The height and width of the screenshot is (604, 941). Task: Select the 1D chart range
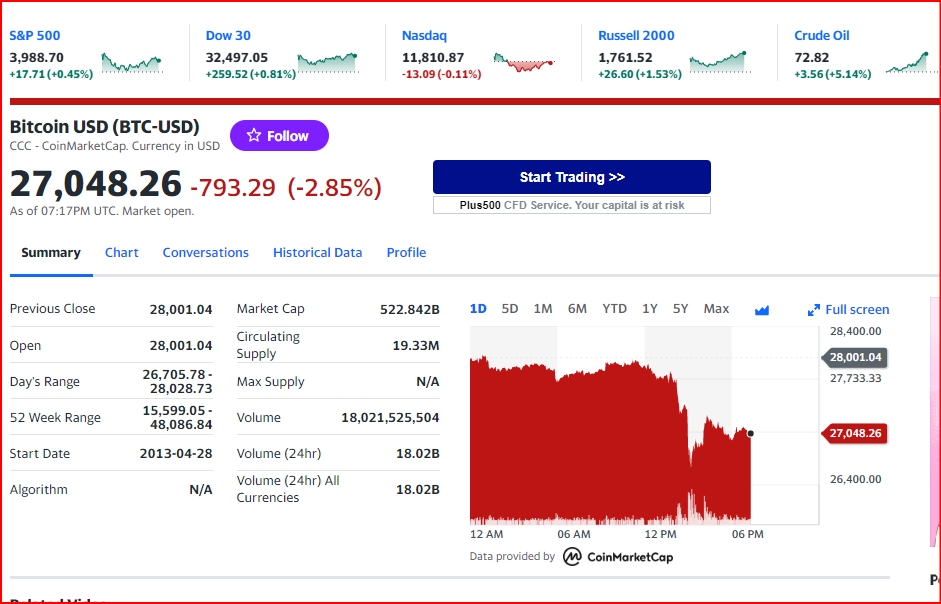[x=478, y=309]
